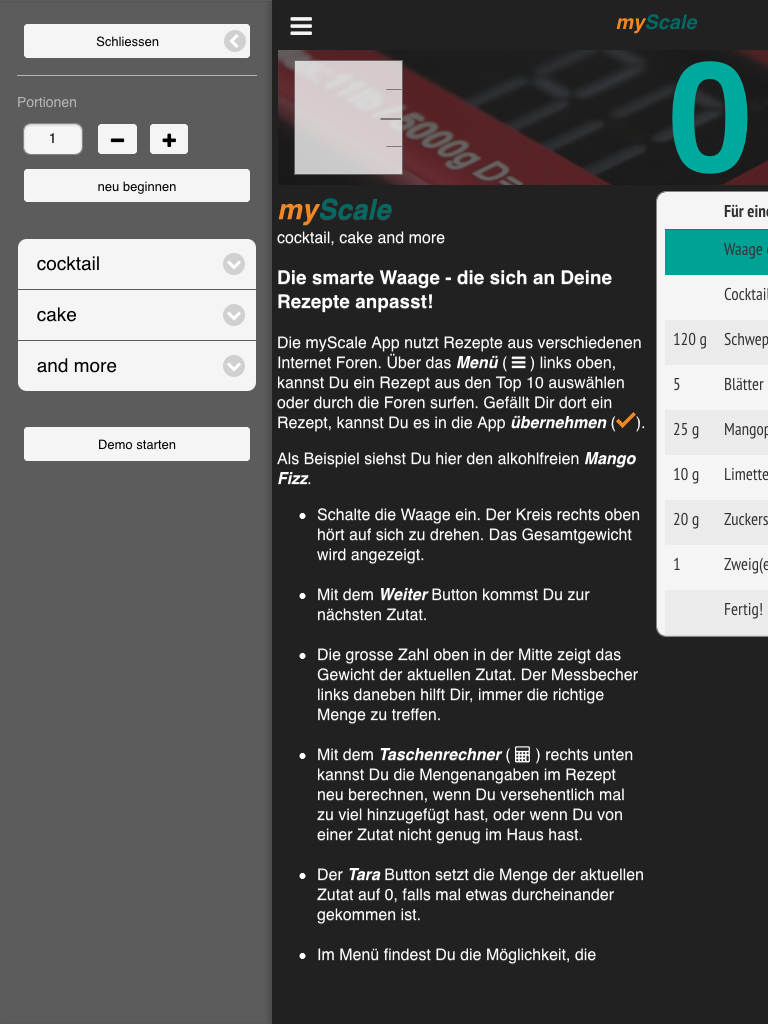Expand the and more section
768x1024 pixels.
[136, 366]
